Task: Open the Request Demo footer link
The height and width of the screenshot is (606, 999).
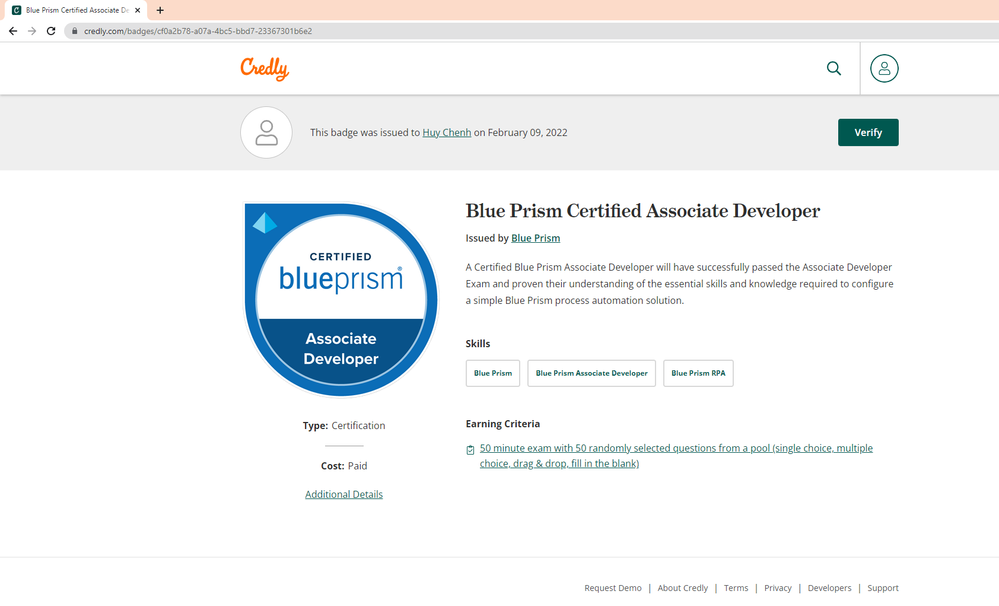Action: coord(613,588)
